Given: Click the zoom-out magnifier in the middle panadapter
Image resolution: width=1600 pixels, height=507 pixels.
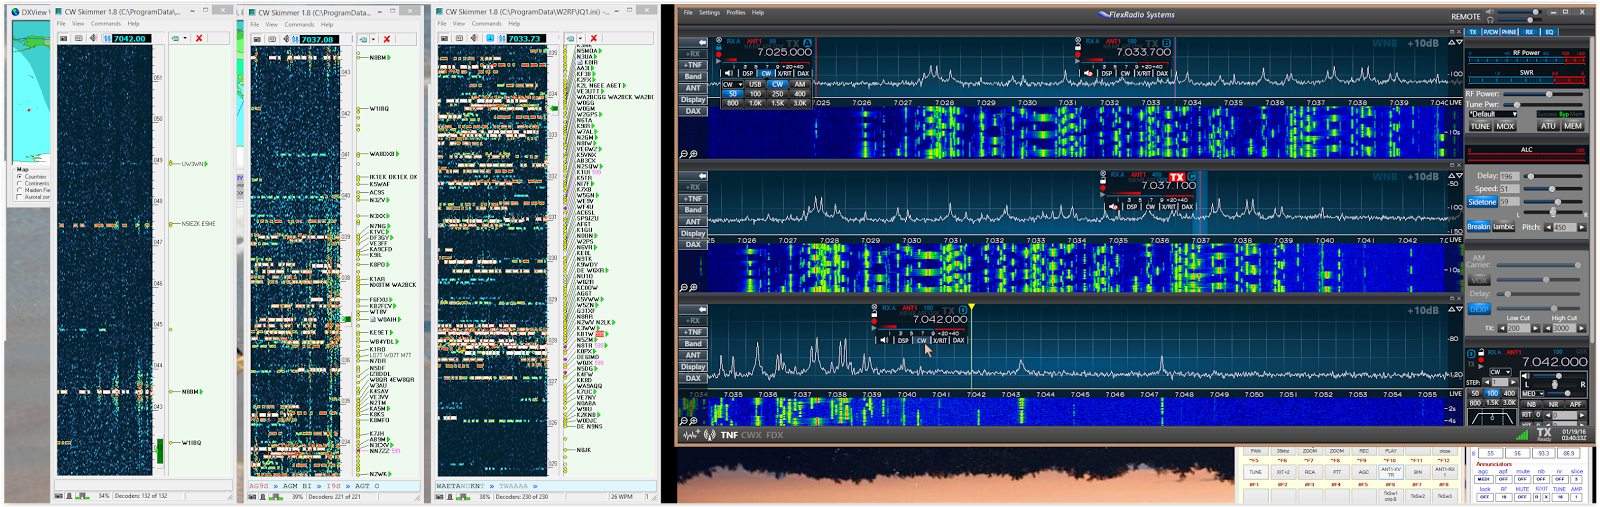Looking at the screenshot, I should (684, 287).
